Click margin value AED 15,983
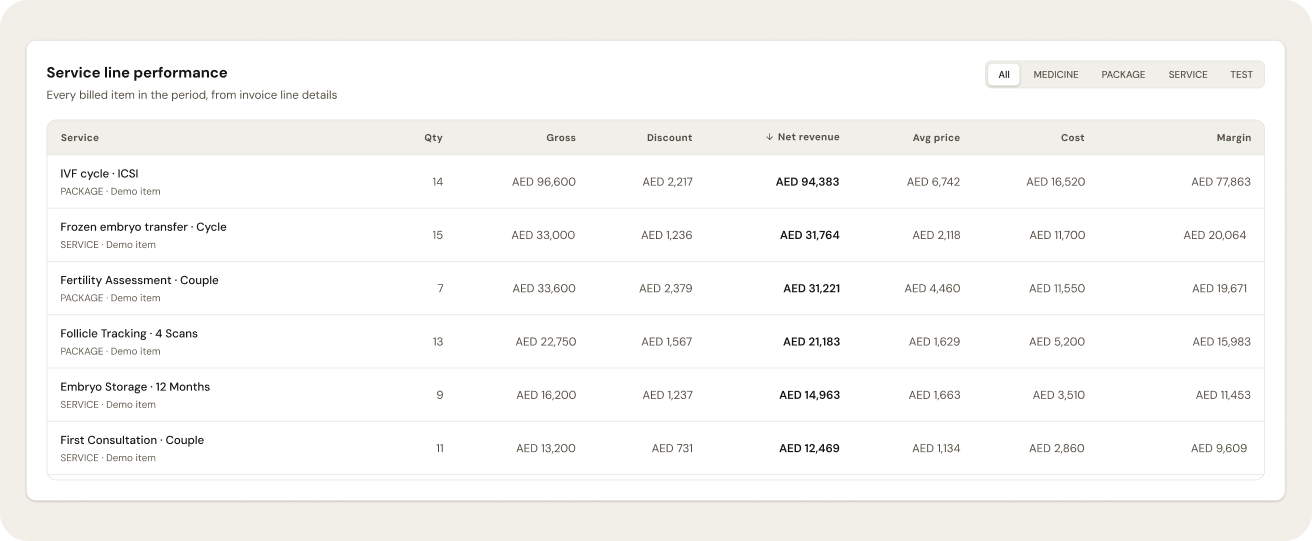Viewport: 1312px width, 541px height. pos(1221,342)
